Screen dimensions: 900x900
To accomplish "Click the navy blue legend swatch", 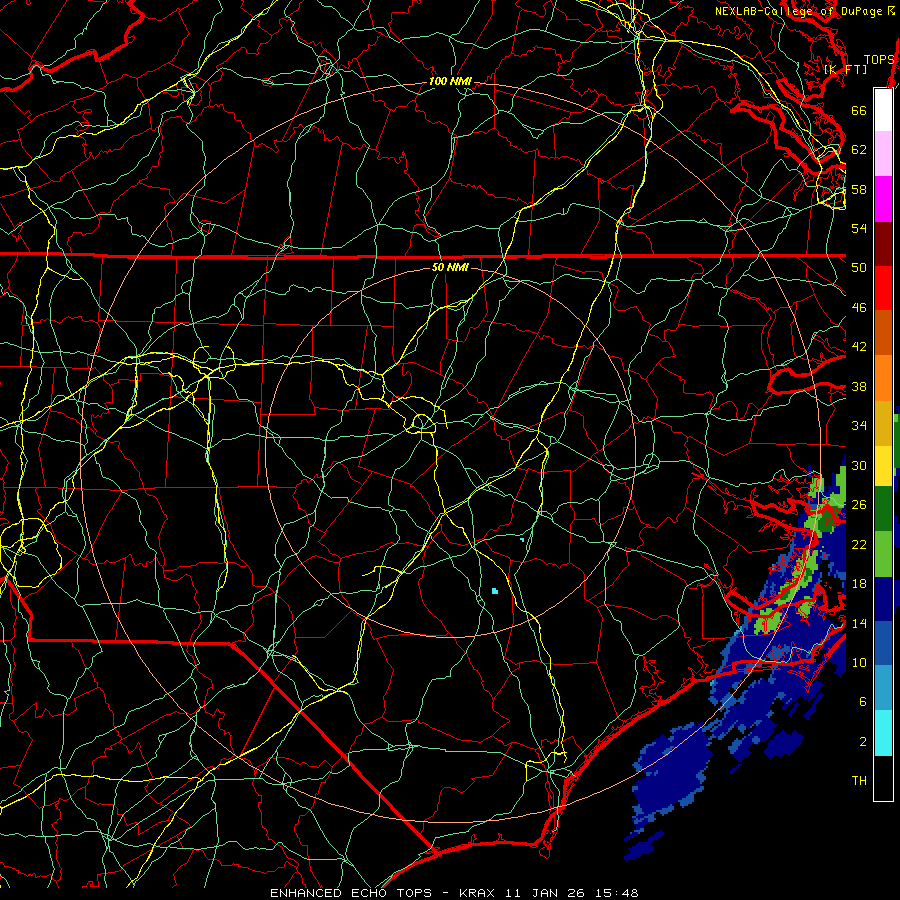I will click(883, 599).
